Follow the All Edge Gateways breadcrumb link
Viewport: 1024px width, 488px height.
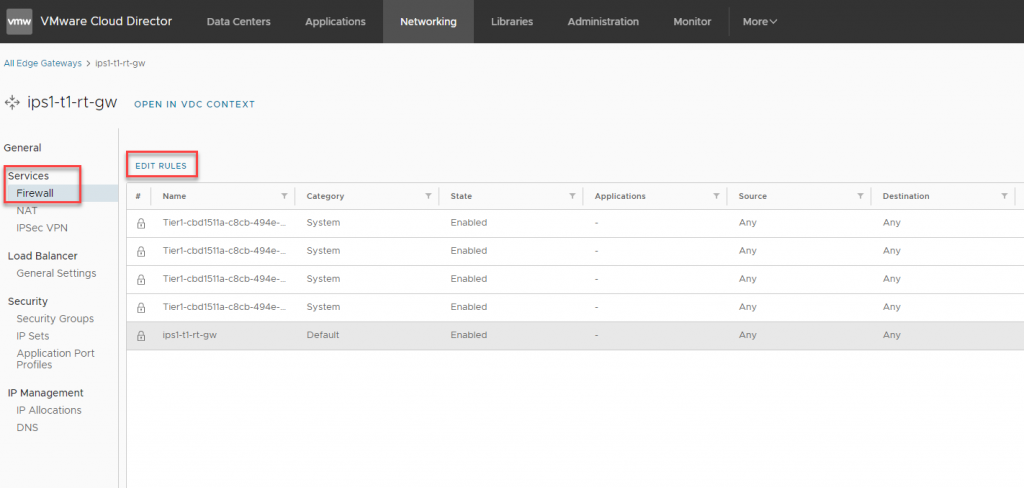pyautogui.click(x=43, y=63)
